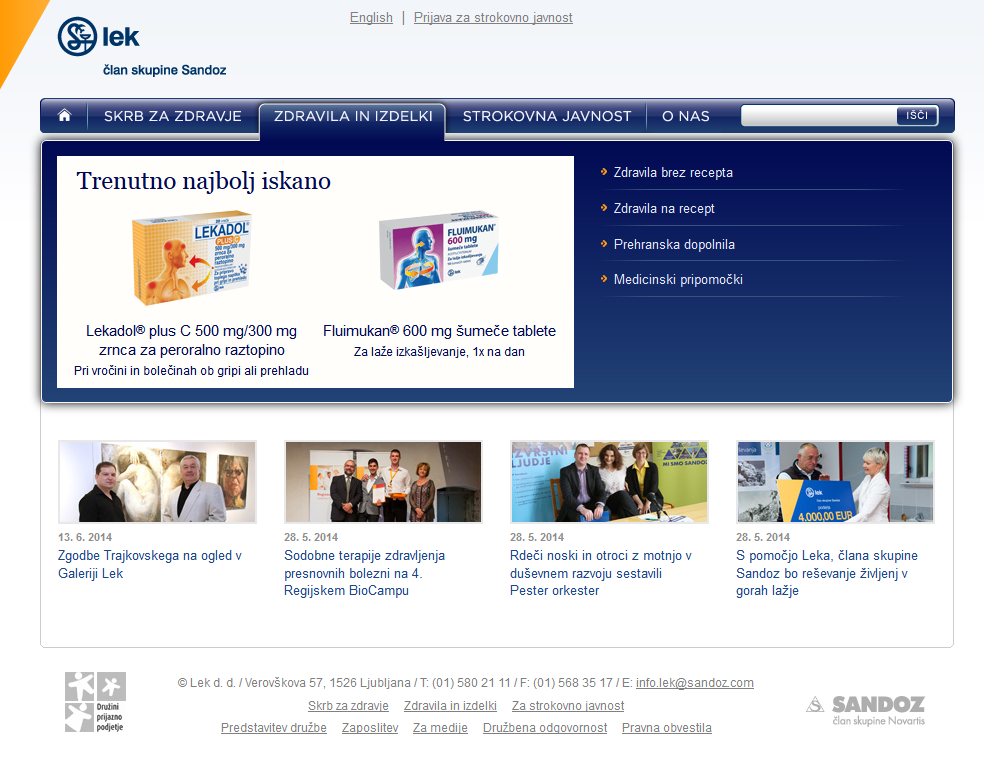This screenshot has height=757, width=984.
Task: Read Rdeči noski in otroci article
Action: 601,573
